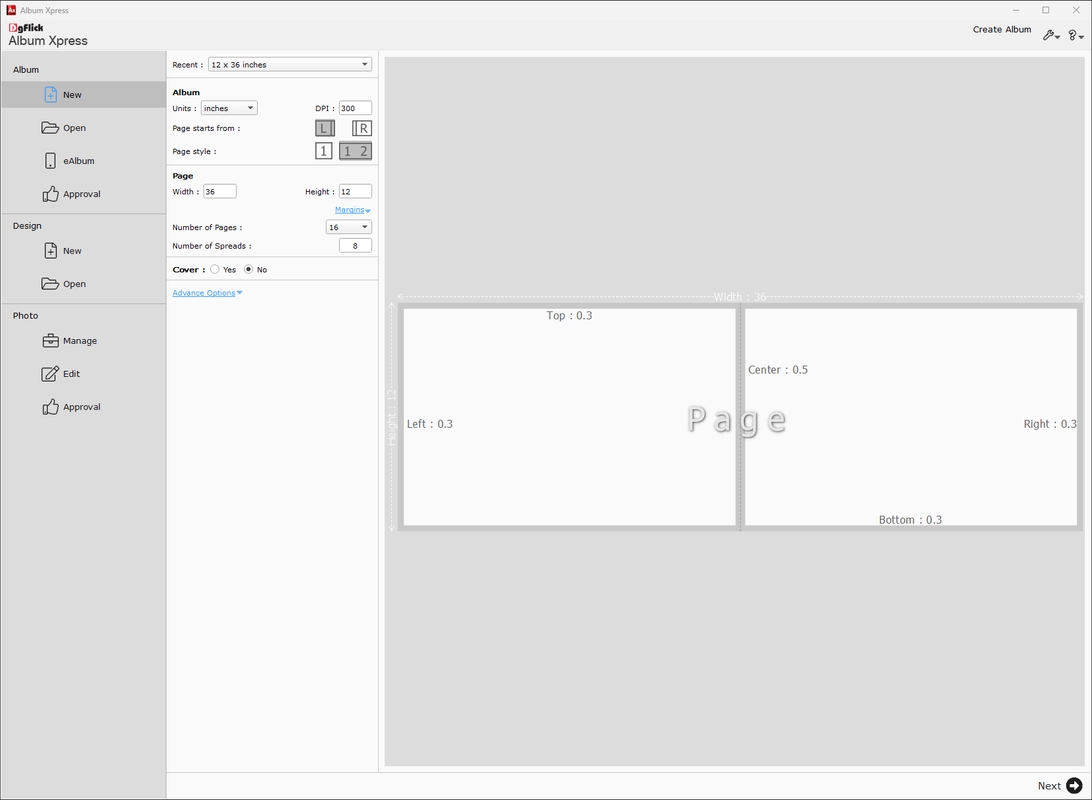Click the Manage briefcase icon
1092x800 pixels.
click(x=50, y=341)
